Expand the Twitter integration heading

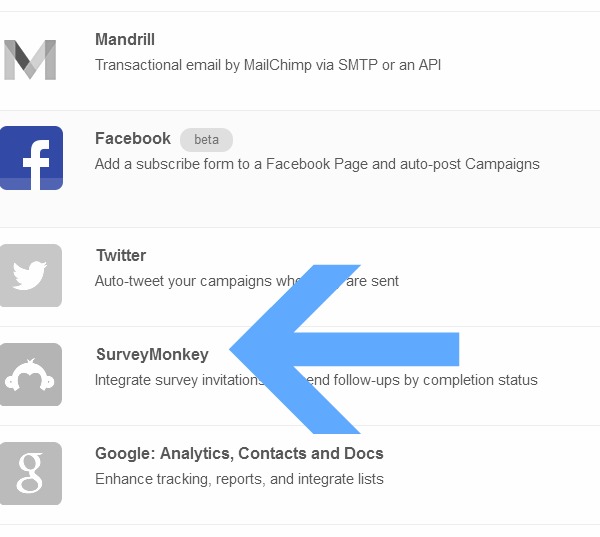121,255
